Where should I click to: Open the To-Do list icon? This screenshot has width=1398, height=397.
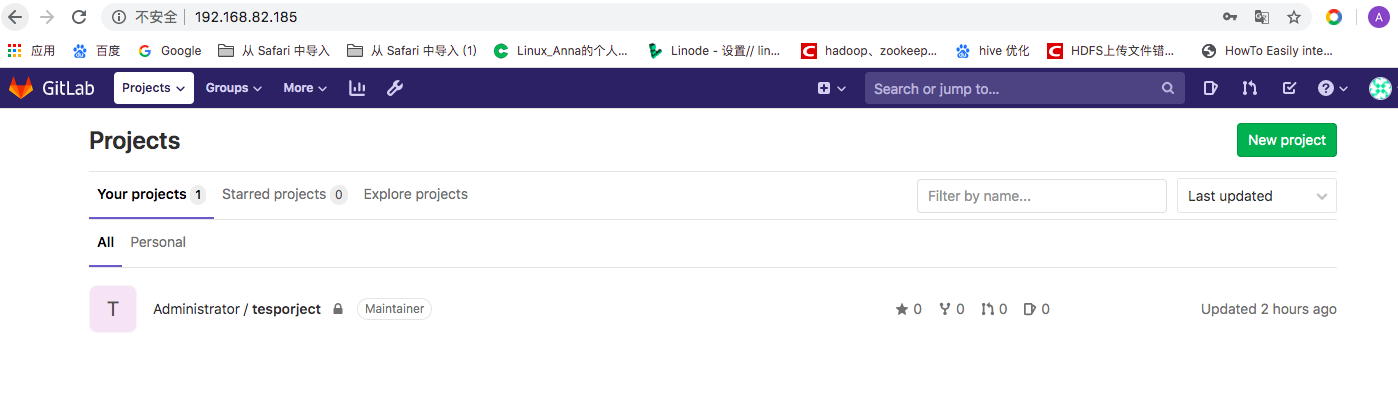pyautogui.click(x=1289, y=88)
